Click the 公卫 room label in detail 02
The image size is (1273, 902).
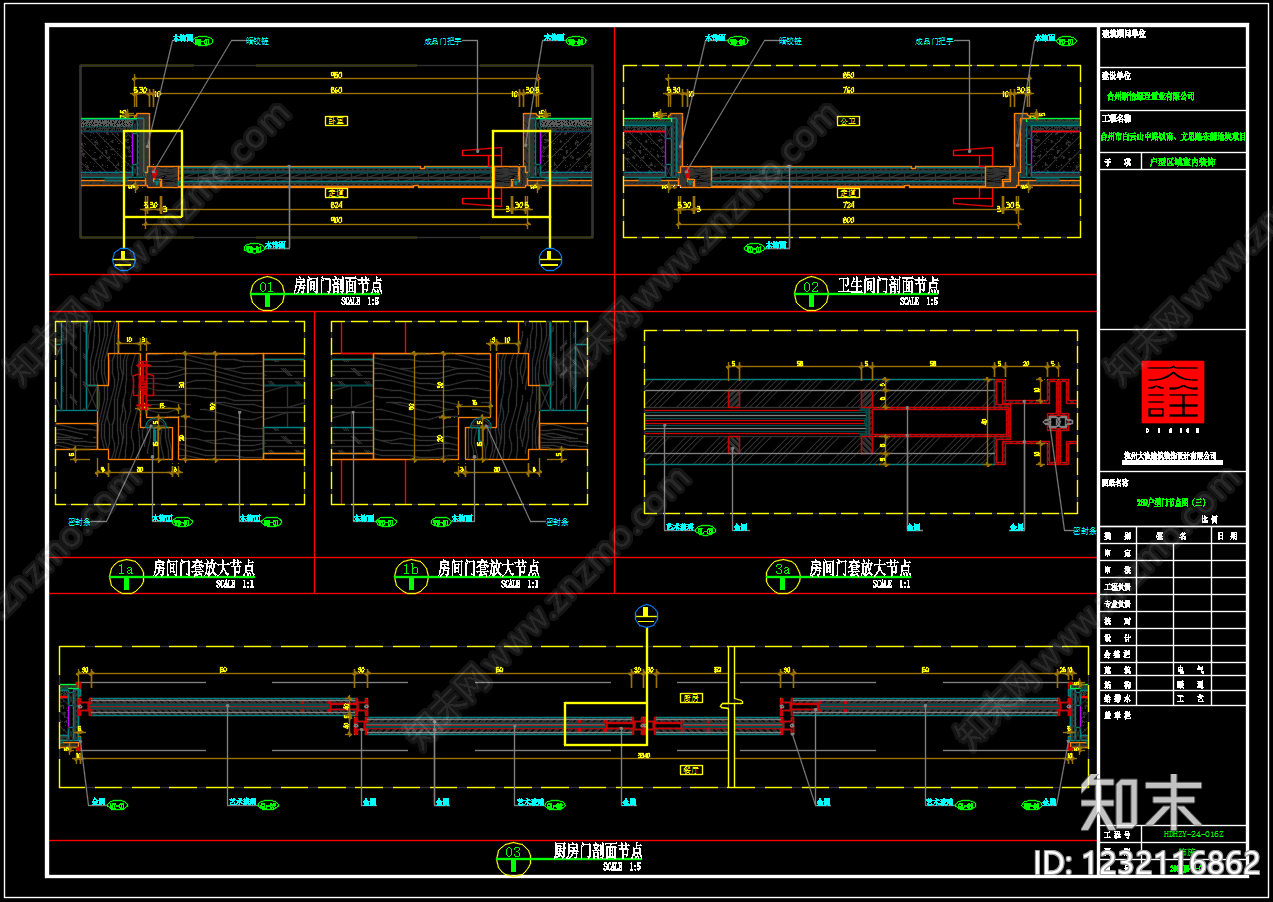click(x=848, y=121)
